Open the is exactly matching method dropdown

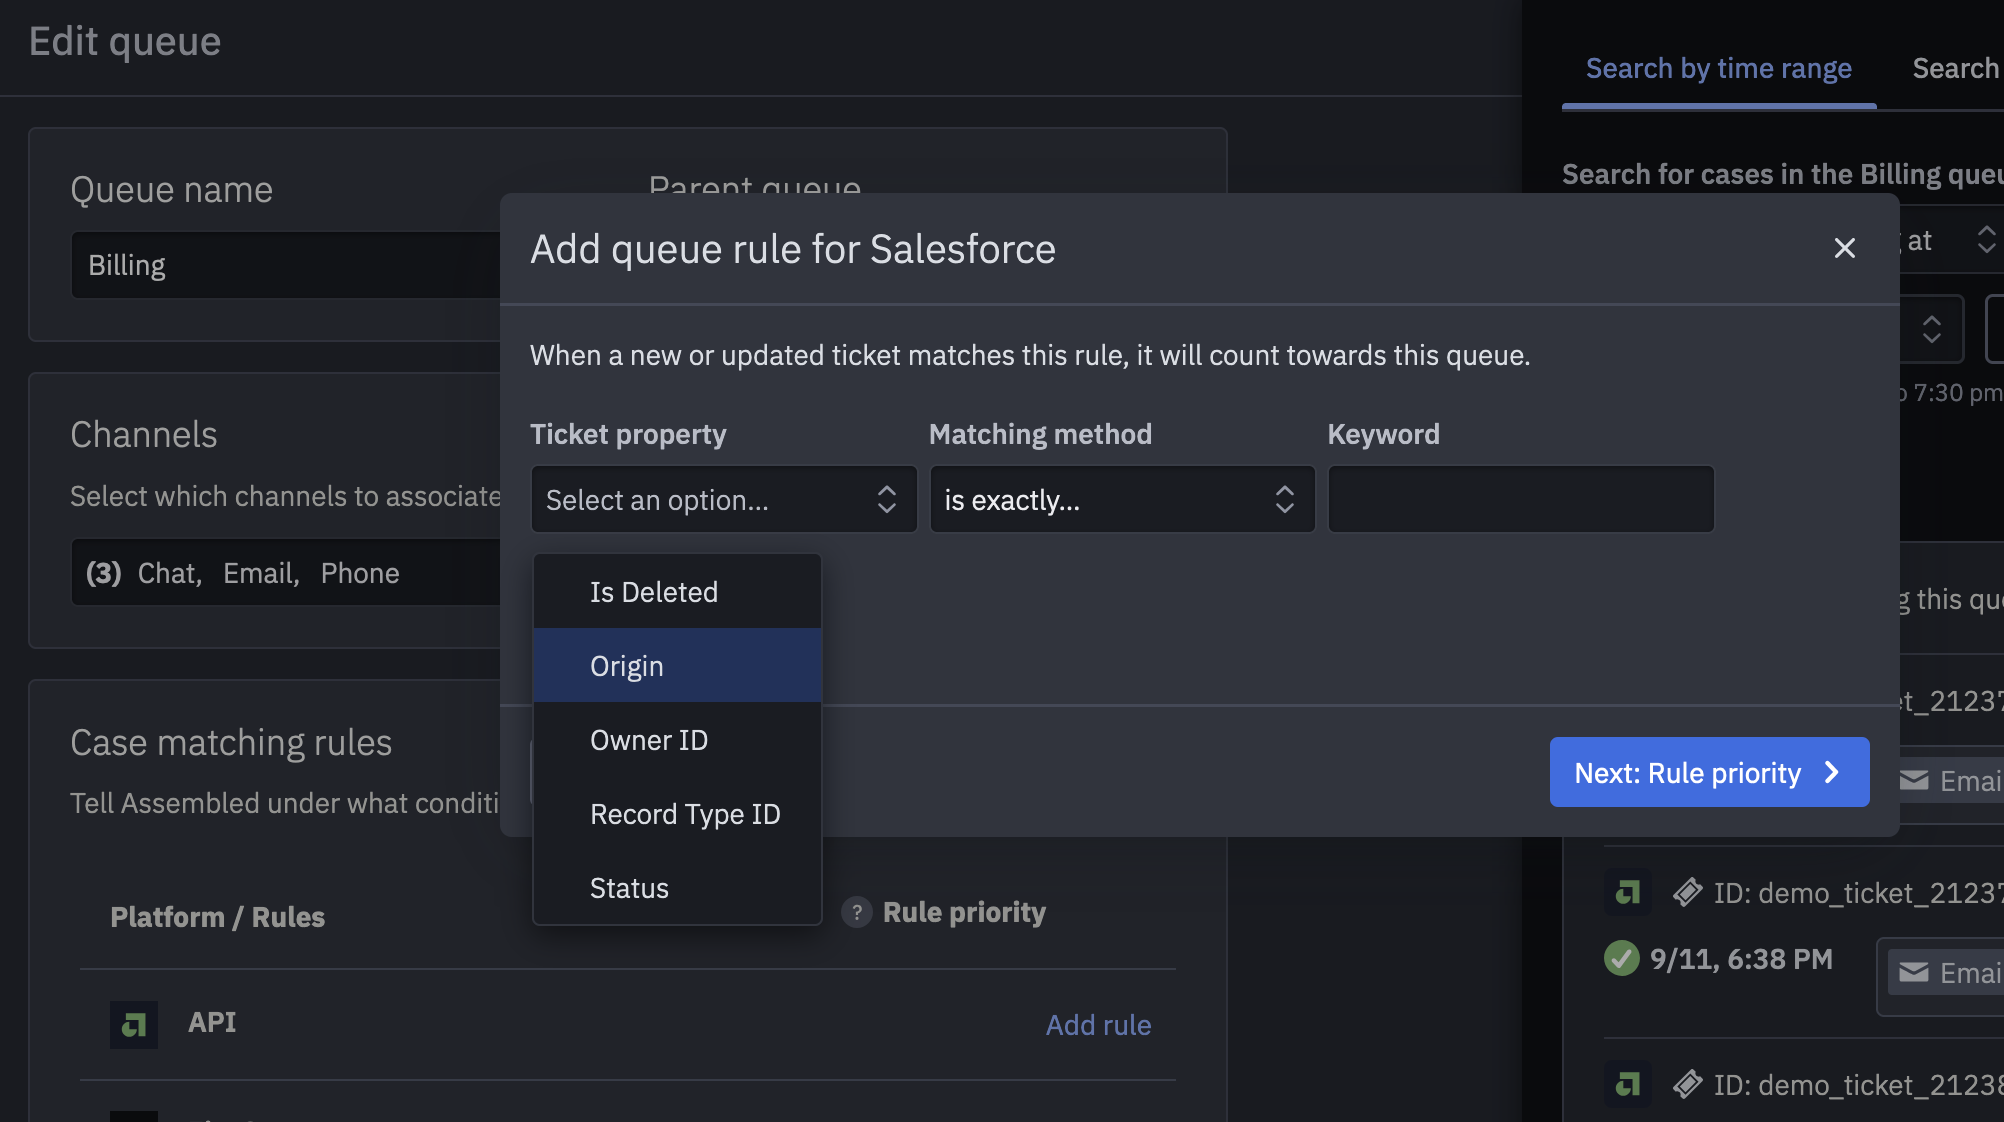(1120, 499)
